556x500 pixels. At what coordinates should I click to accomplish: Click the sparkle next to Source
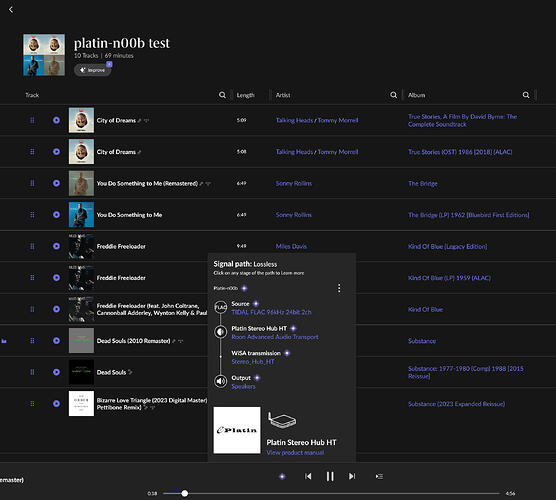point(255,304)
